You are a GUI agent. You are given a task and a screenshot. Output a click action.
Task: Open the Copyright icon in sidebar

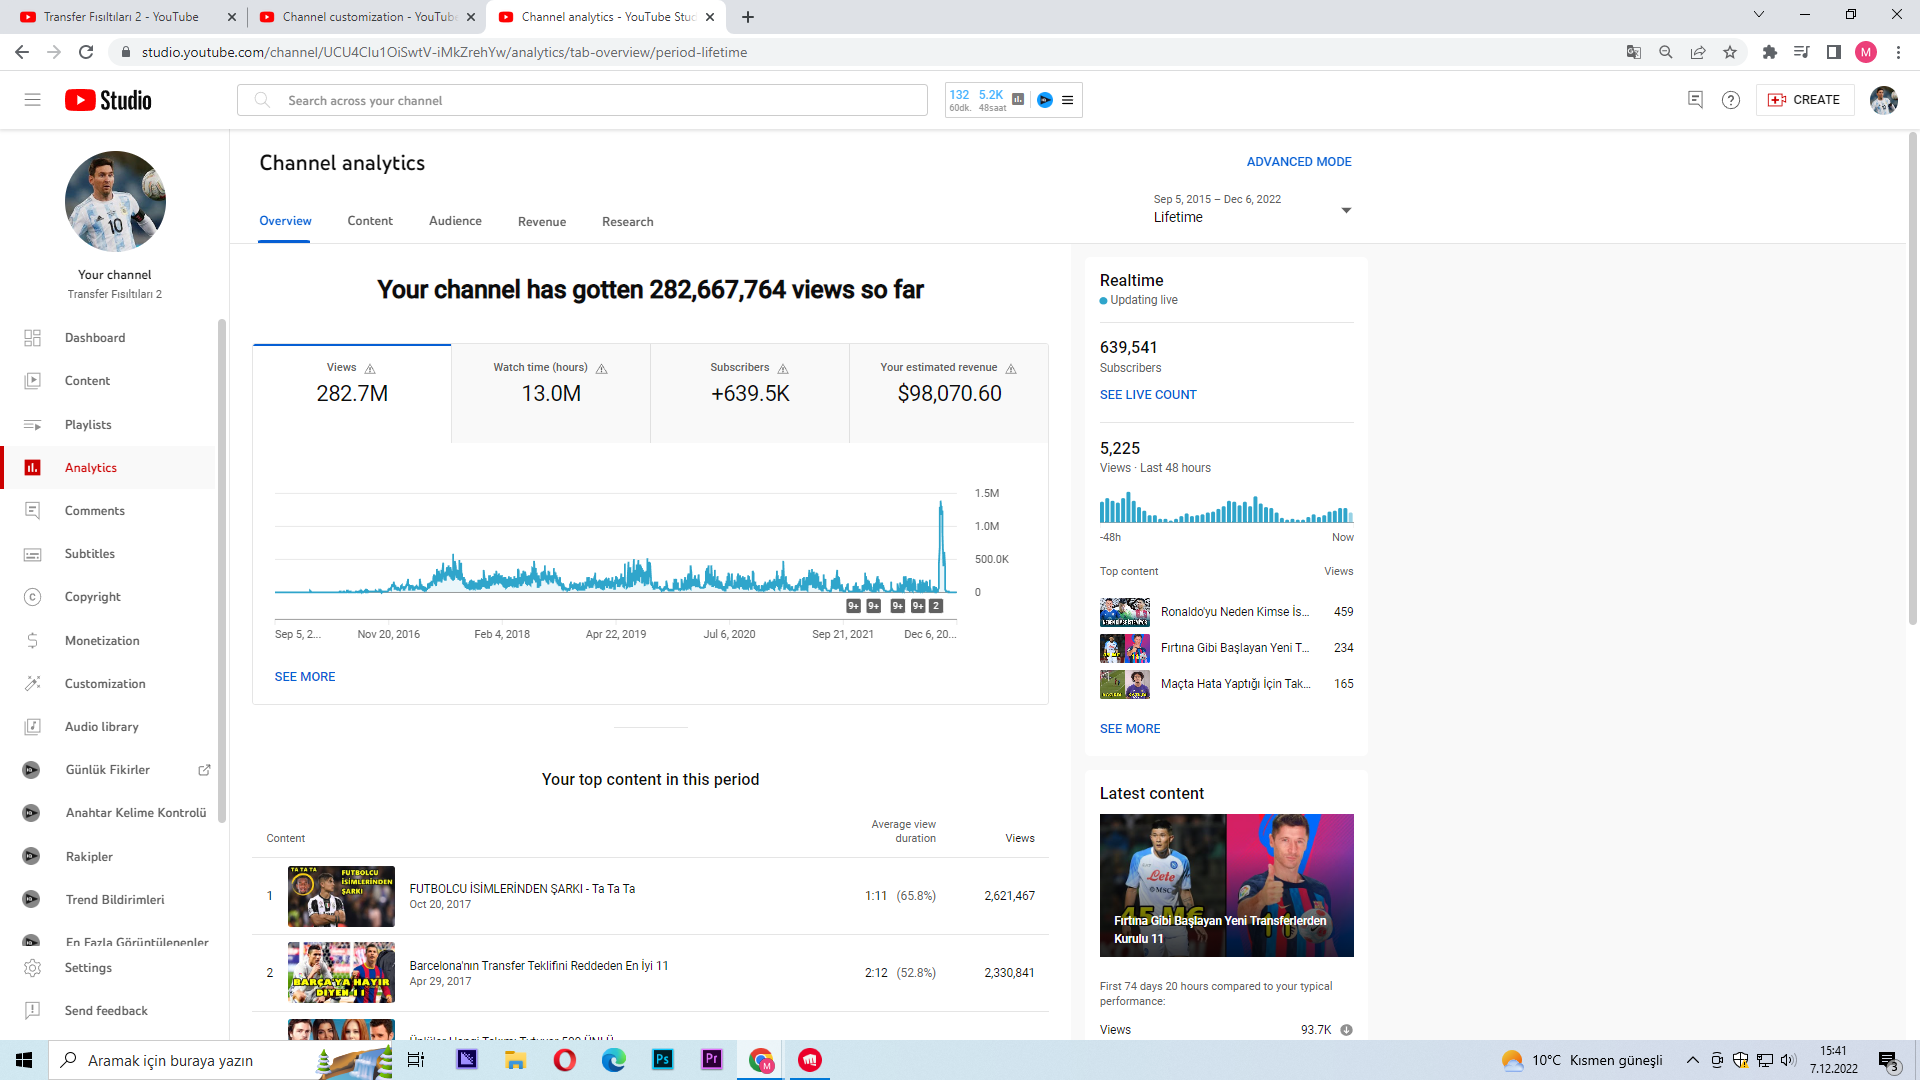32,597
